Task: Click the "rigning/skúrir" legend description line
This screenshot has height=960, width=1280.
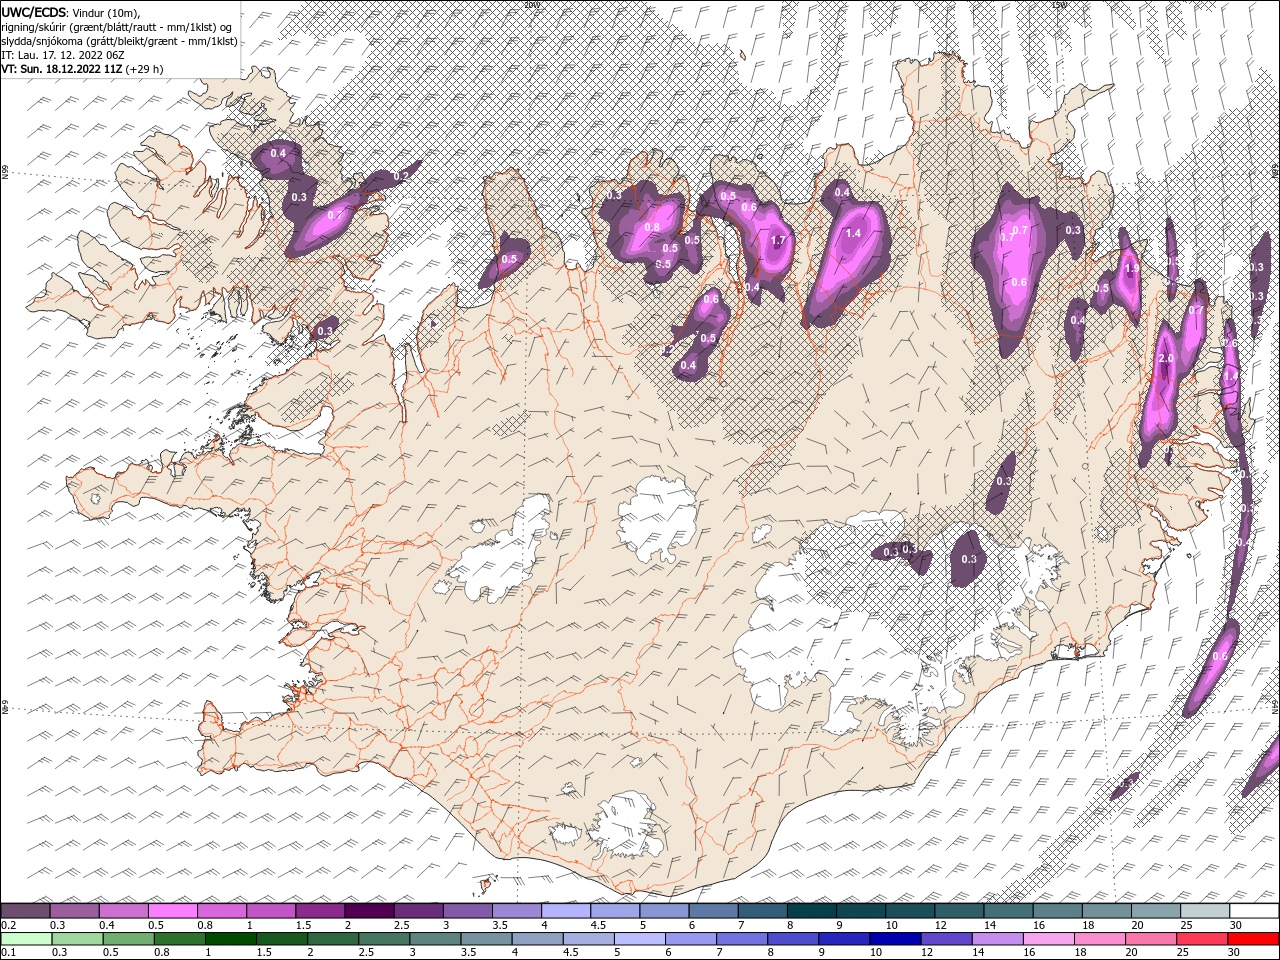Action: pyautogui.click(x=118, y=27)
